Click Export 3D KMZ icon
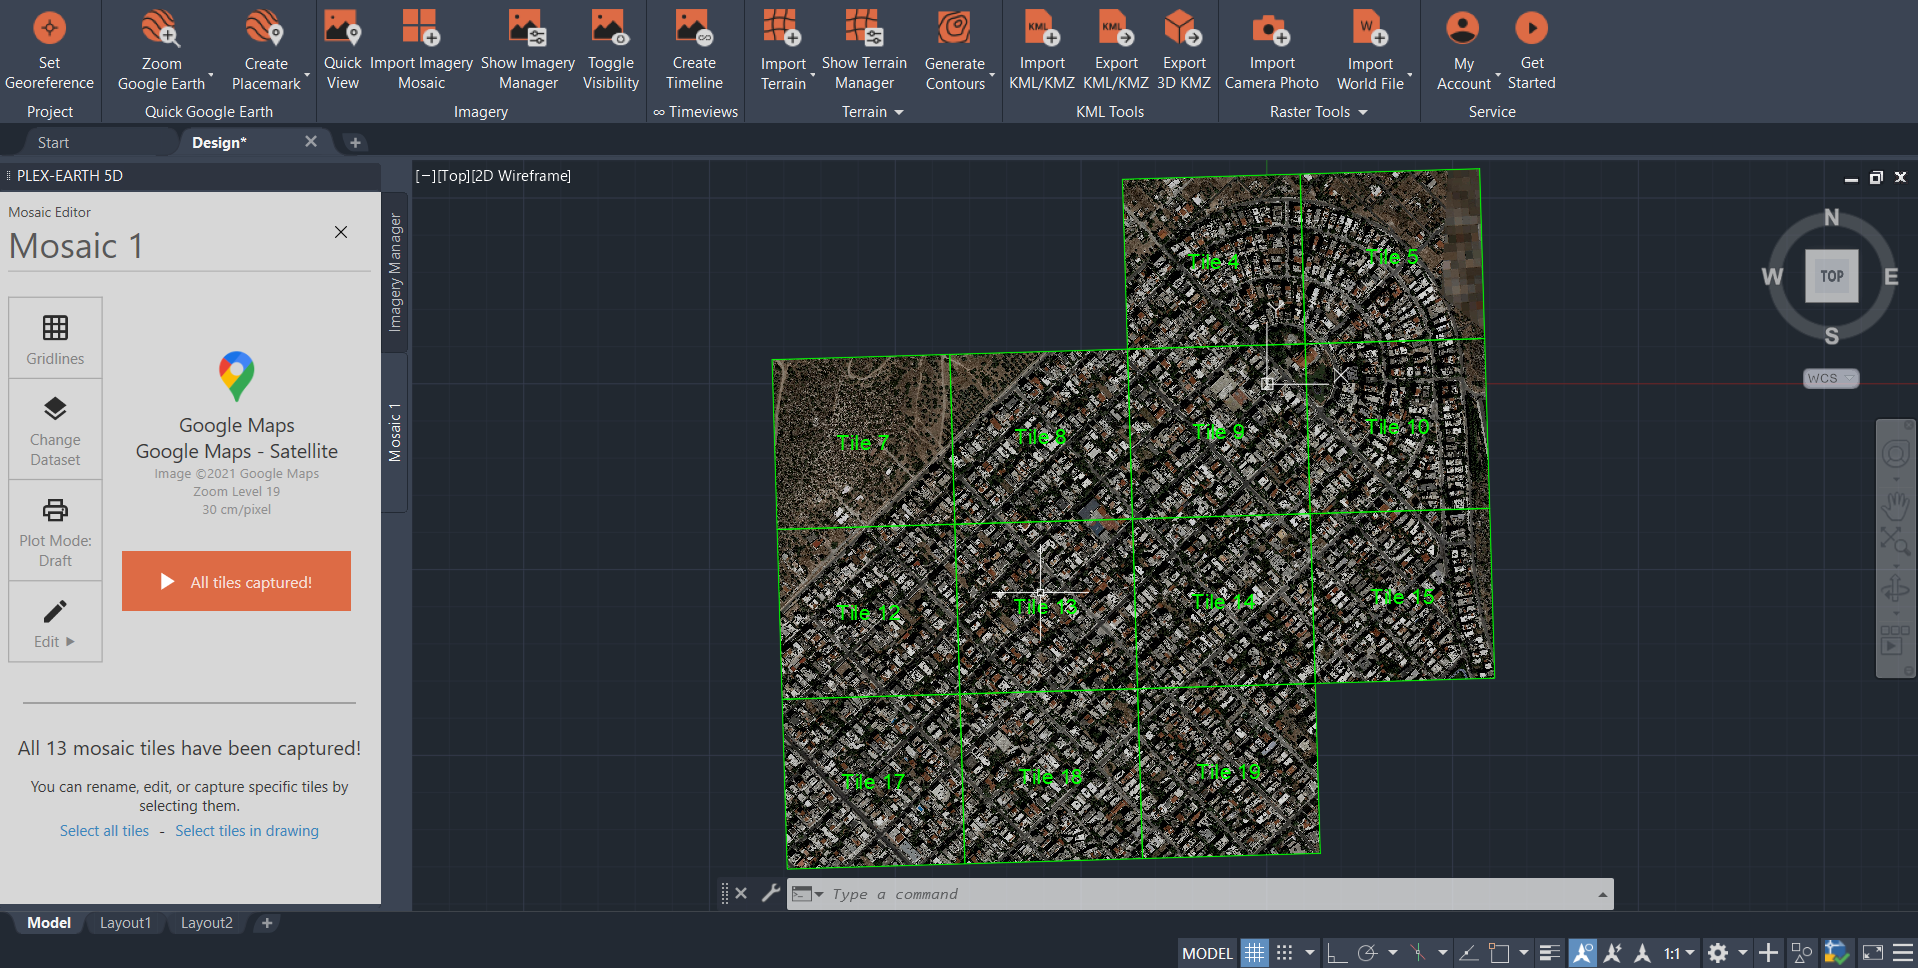Screen dimensions: 1918x968 tap(1184, 28)
